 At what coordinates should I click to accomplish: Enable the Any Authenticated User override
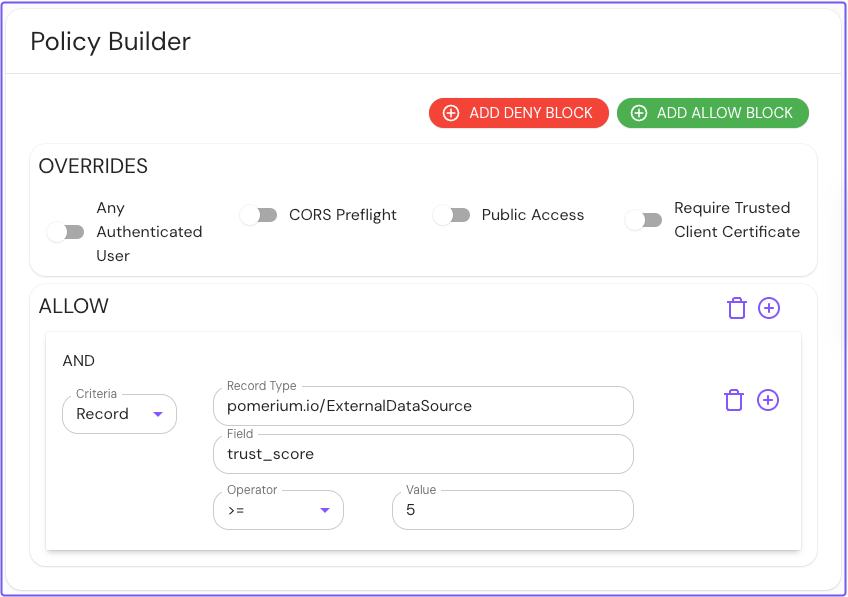pyautogui.click(x=66, y=231)
